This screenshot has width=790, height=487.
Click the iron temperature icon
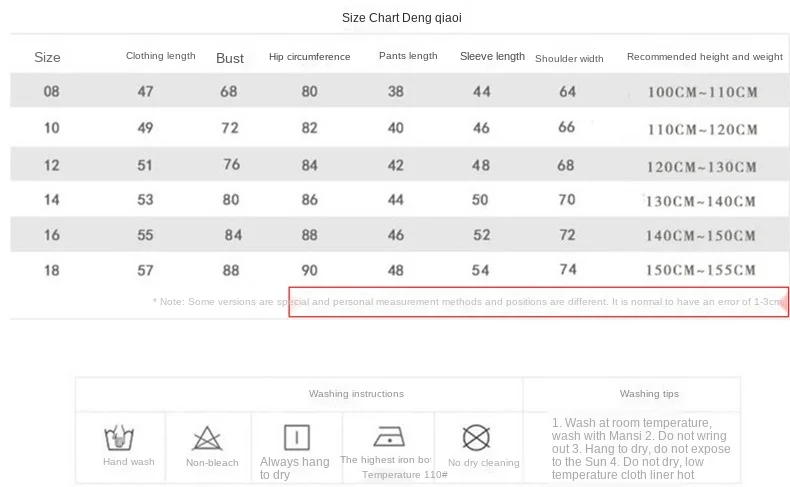pyautogui.click(x=389, y=437)
